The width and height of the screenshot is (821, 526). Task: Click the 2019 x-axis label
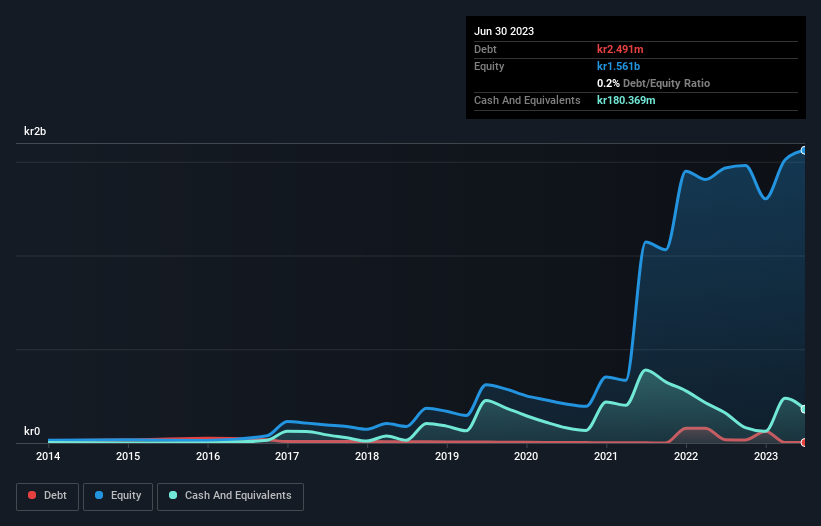pyautogui.click(x=447, y=456)
